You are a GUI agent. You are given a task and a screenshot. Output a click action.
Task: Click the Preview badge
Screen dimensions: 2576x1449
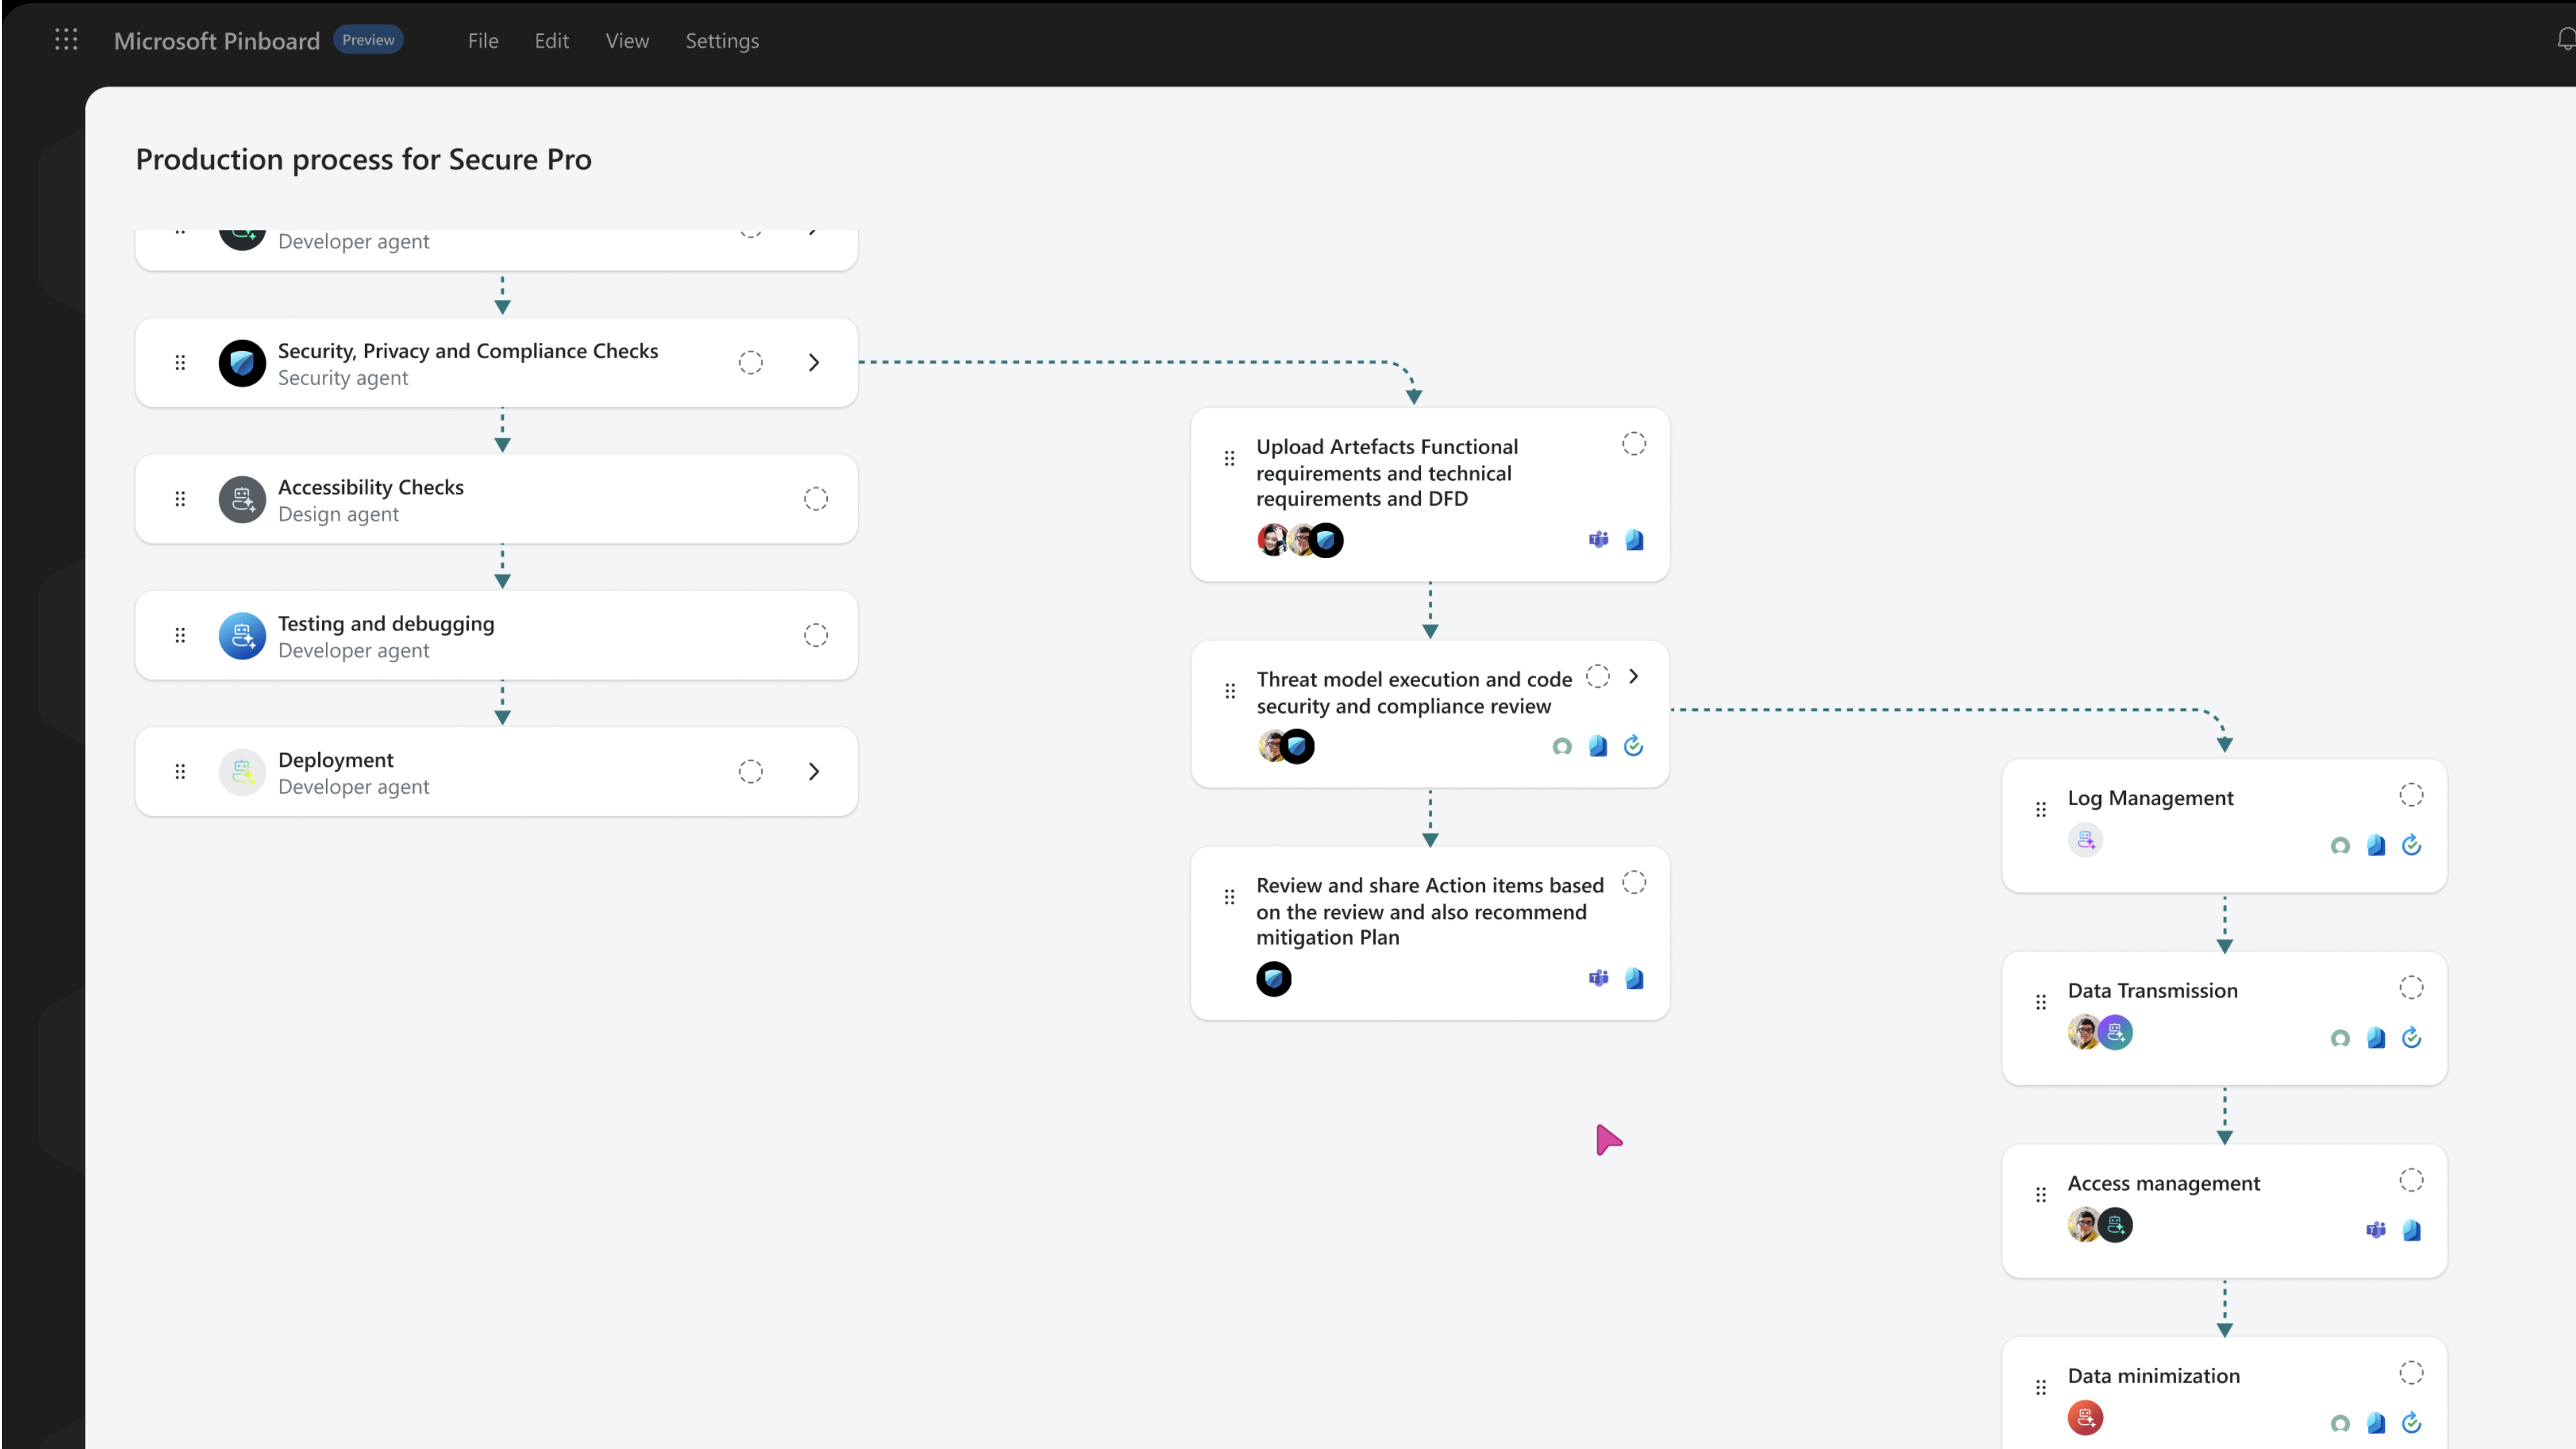coord(368,40)
